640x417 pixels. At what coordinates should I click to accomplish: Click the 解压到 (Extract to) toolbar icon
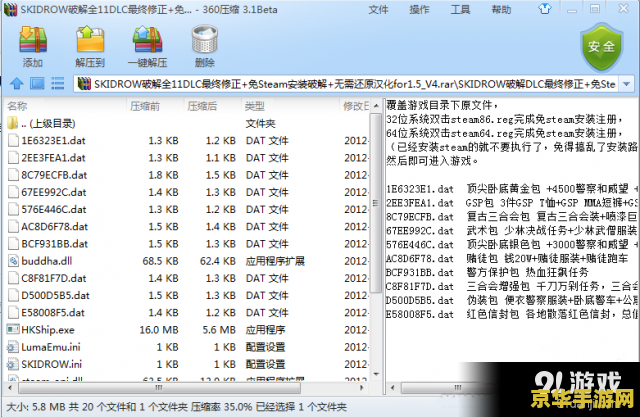coord(90,40)
